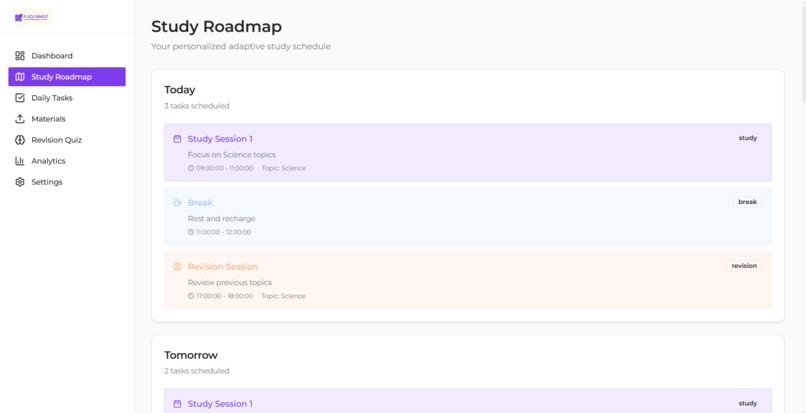This screenshot has width=806, height=413.
Task: Click the 'Study Roadmap' page heading
Action: point(216,26)
